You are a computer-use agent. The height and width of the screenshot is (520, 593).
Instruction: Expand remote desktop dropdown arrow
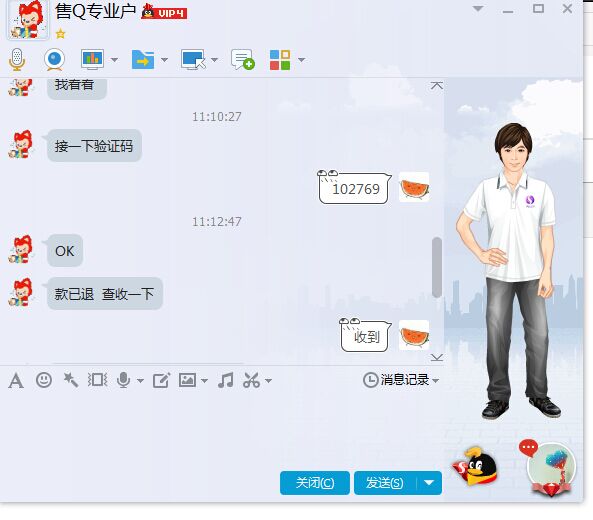tap(214, 60)
